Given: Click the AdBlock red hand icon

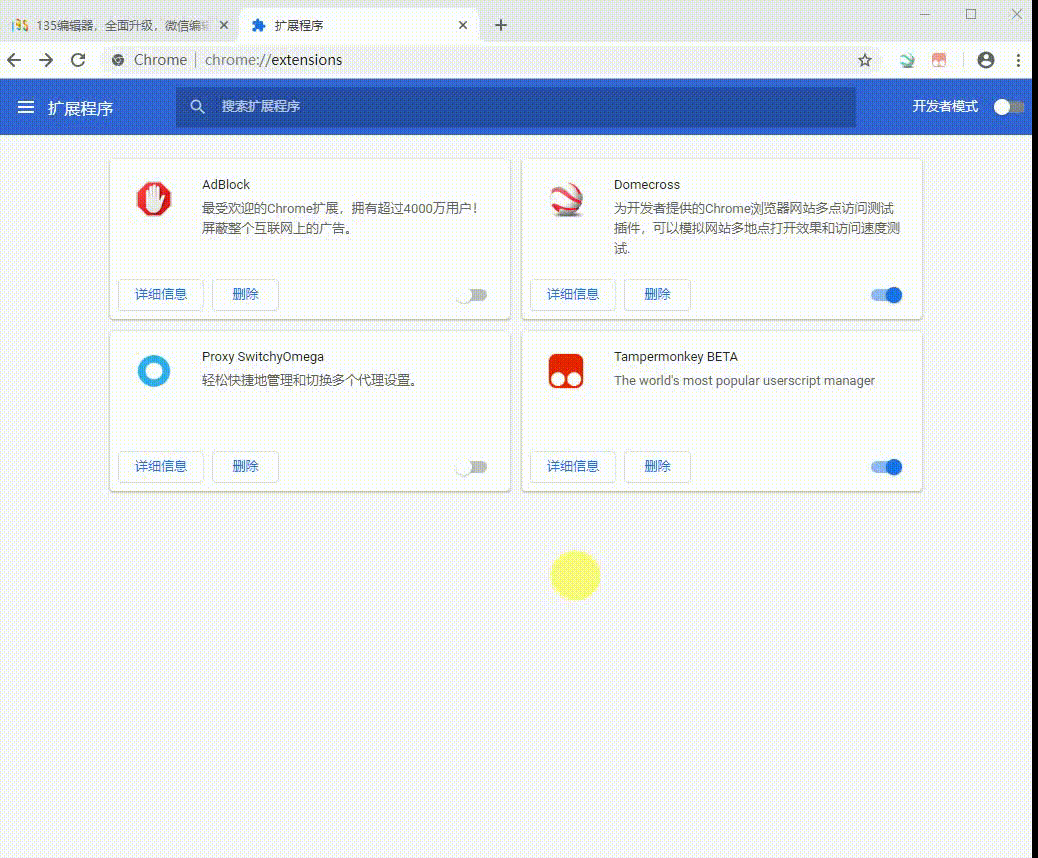Looking at the screenshot, I should tap(154, 199).
